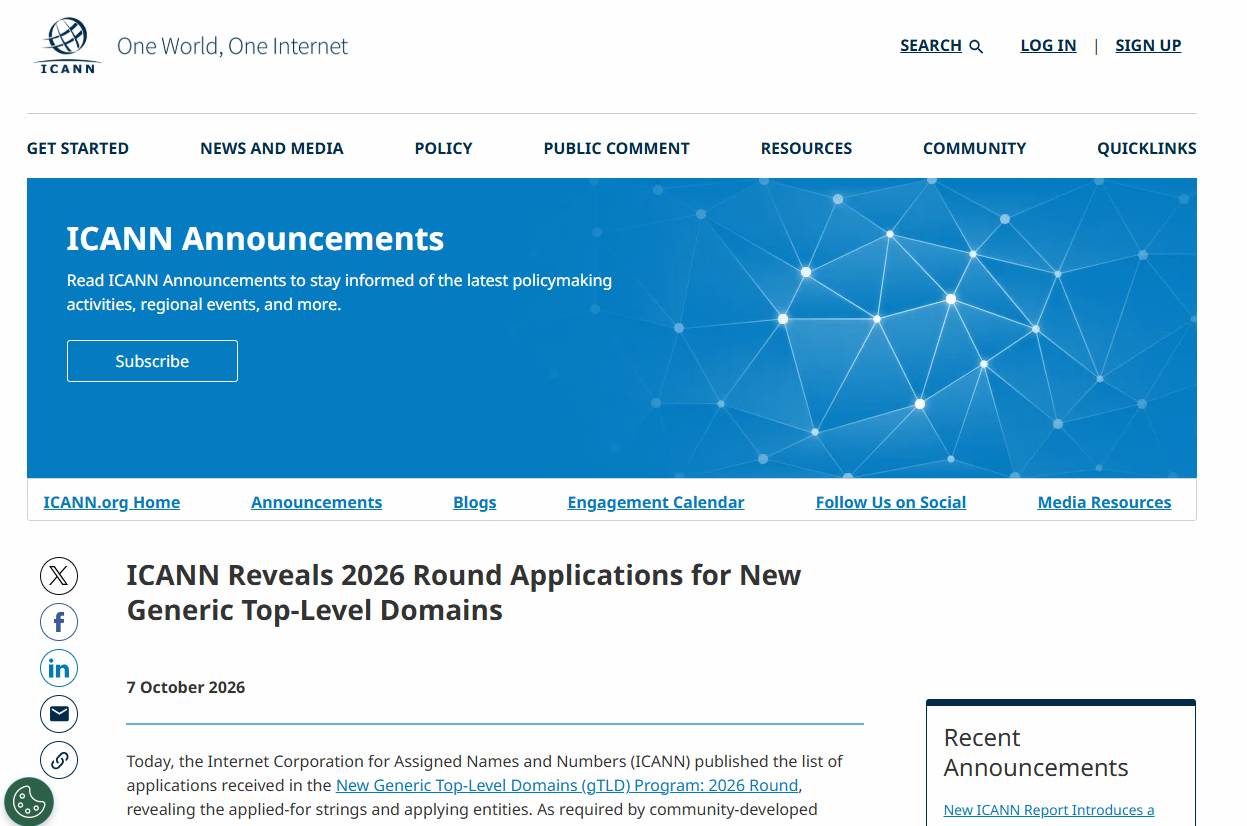Open the Quicklinks menu
The width and height of the screenshot is (1247, 826).
tap(1147, 148)
